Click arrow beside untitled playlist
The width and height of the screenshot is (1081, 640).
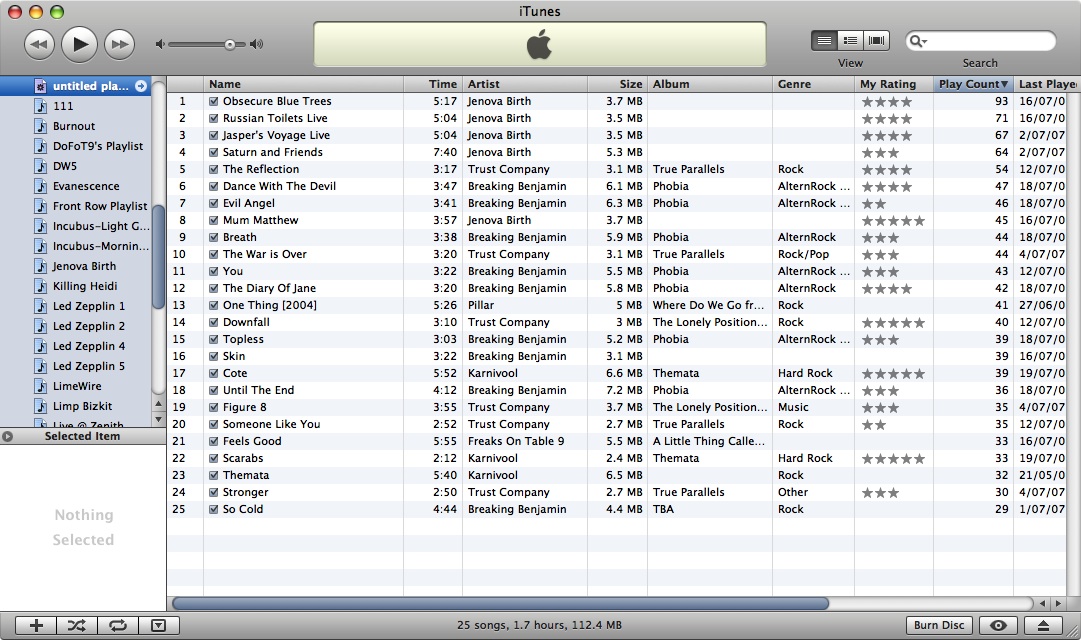pos(141,86)
